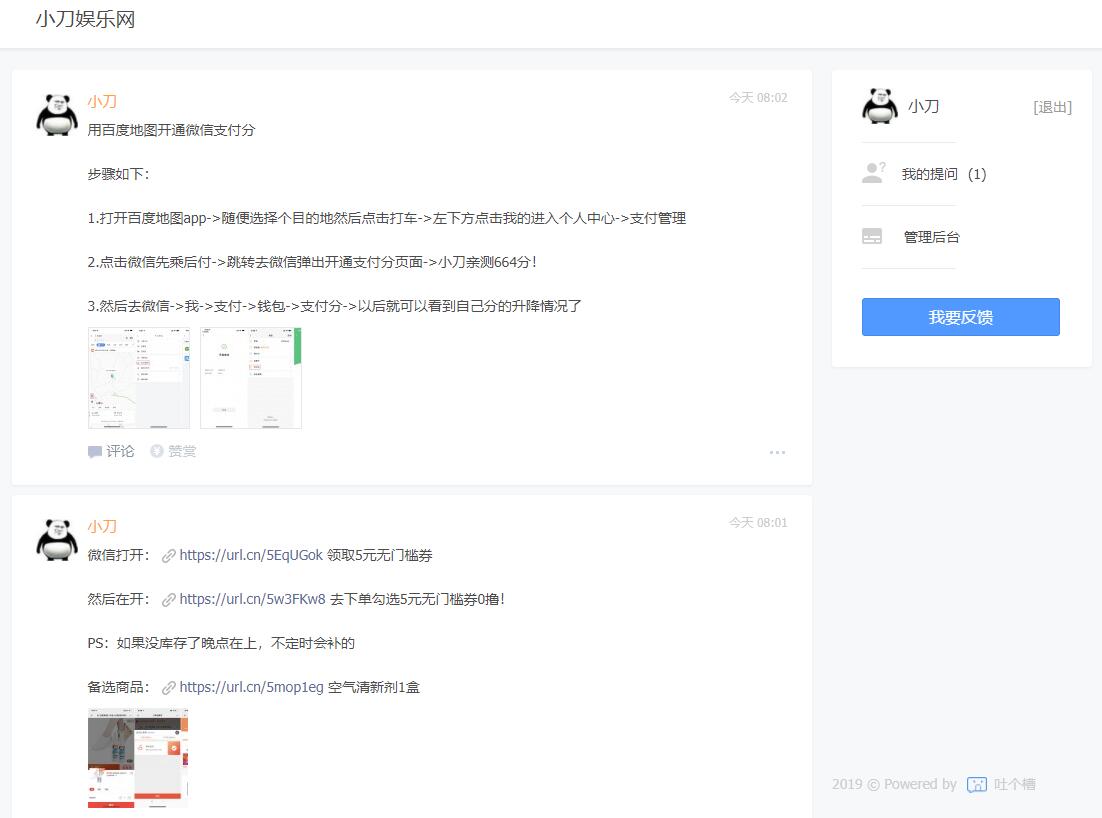Viewport: 1102px width, 818px height.
Task: Click the sidebar username 小刀
Action: pos(923,106)
